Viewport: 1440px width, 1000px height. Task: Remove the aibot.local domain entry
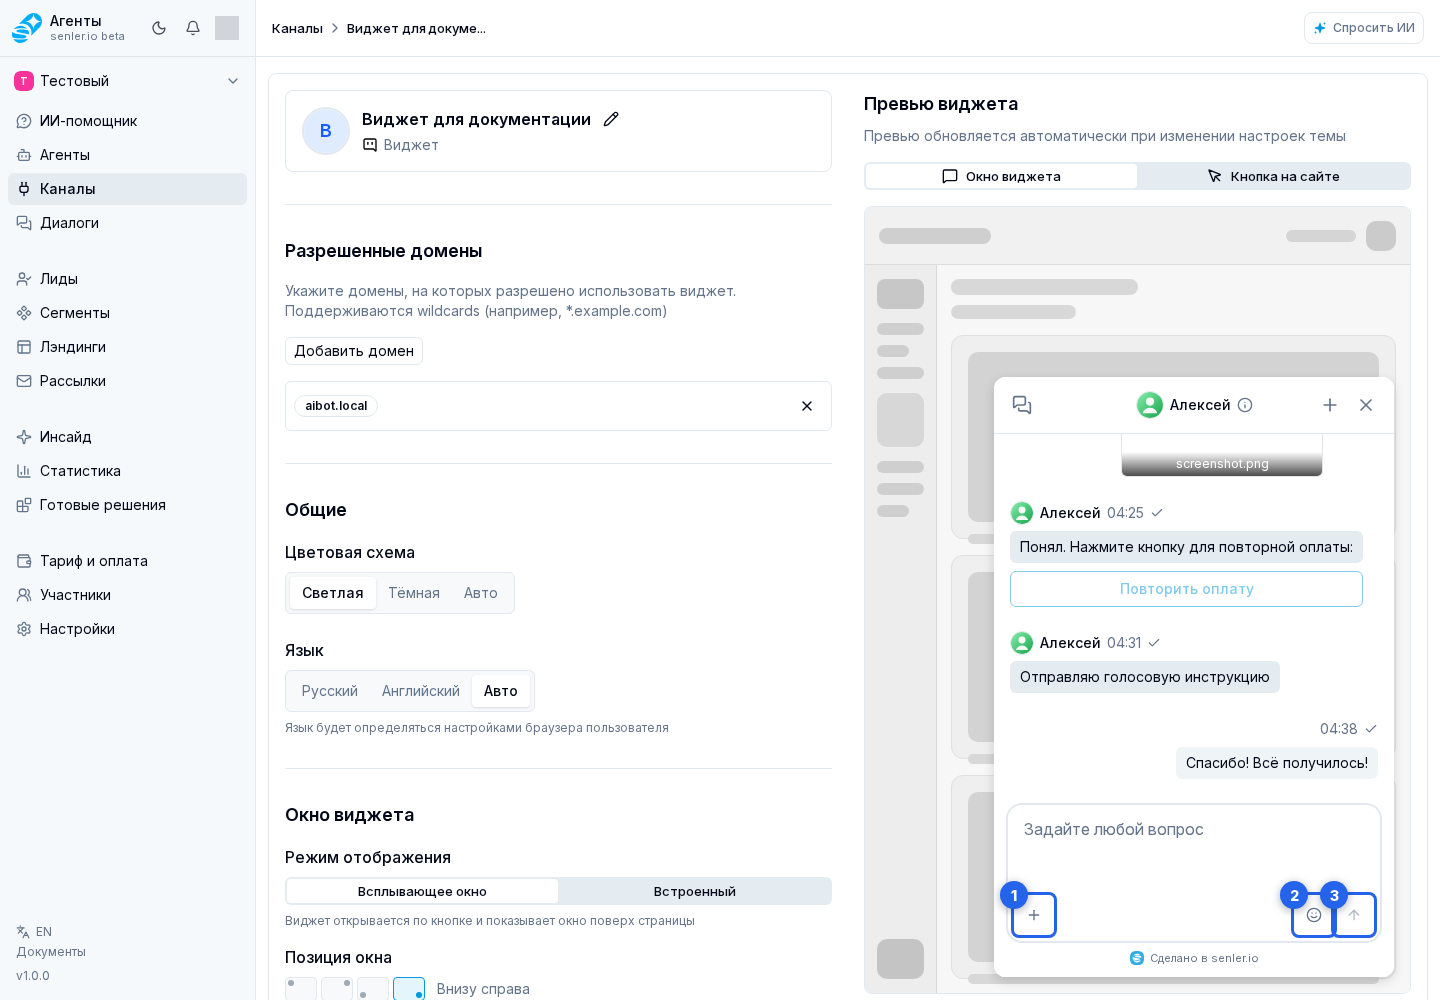[x=807, y=406]
